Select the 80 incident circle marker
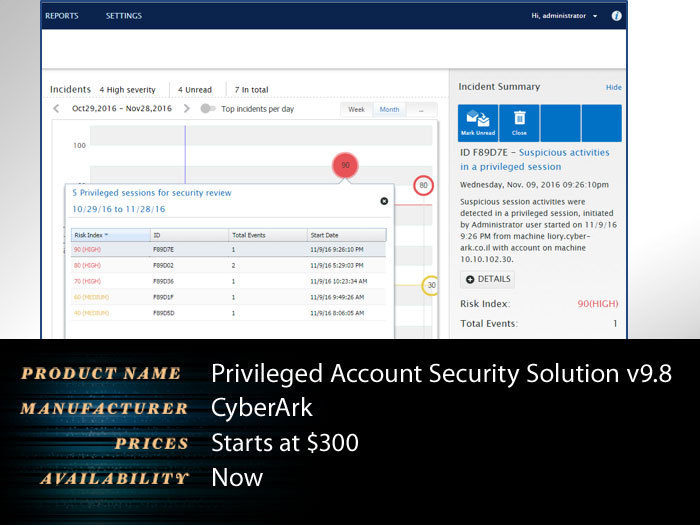The width and height of the screenshot is (700, 525). pyautogui.click(x=423, y=185)
